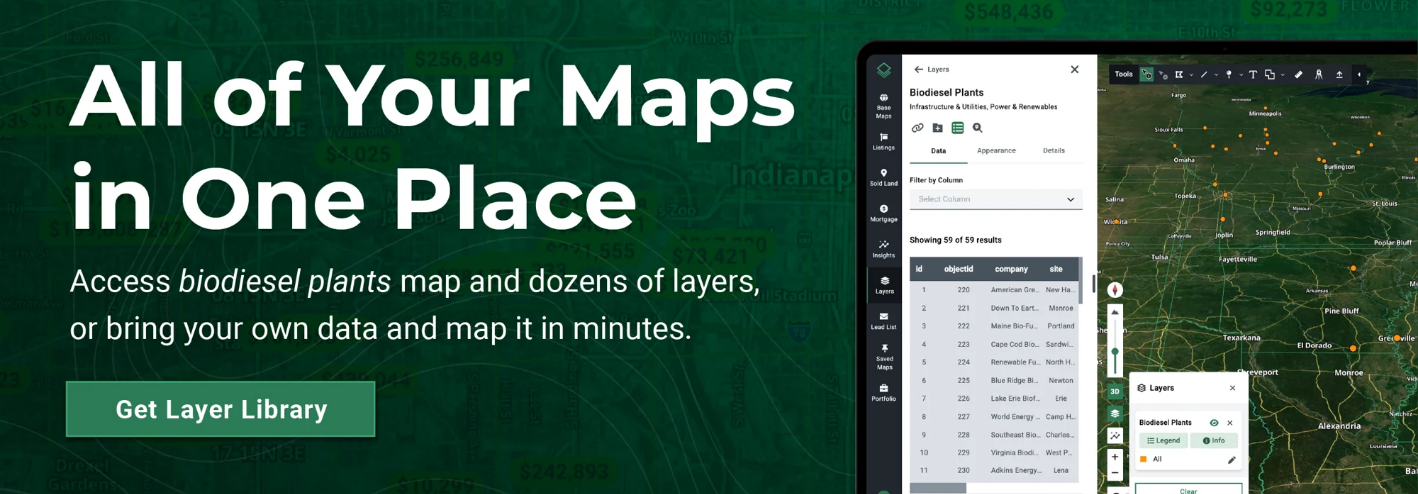Image resolution: width=1418 pixels, height=494 pixels.
Task: Open Base Maps in the sidebar
Action: point(883,105)
